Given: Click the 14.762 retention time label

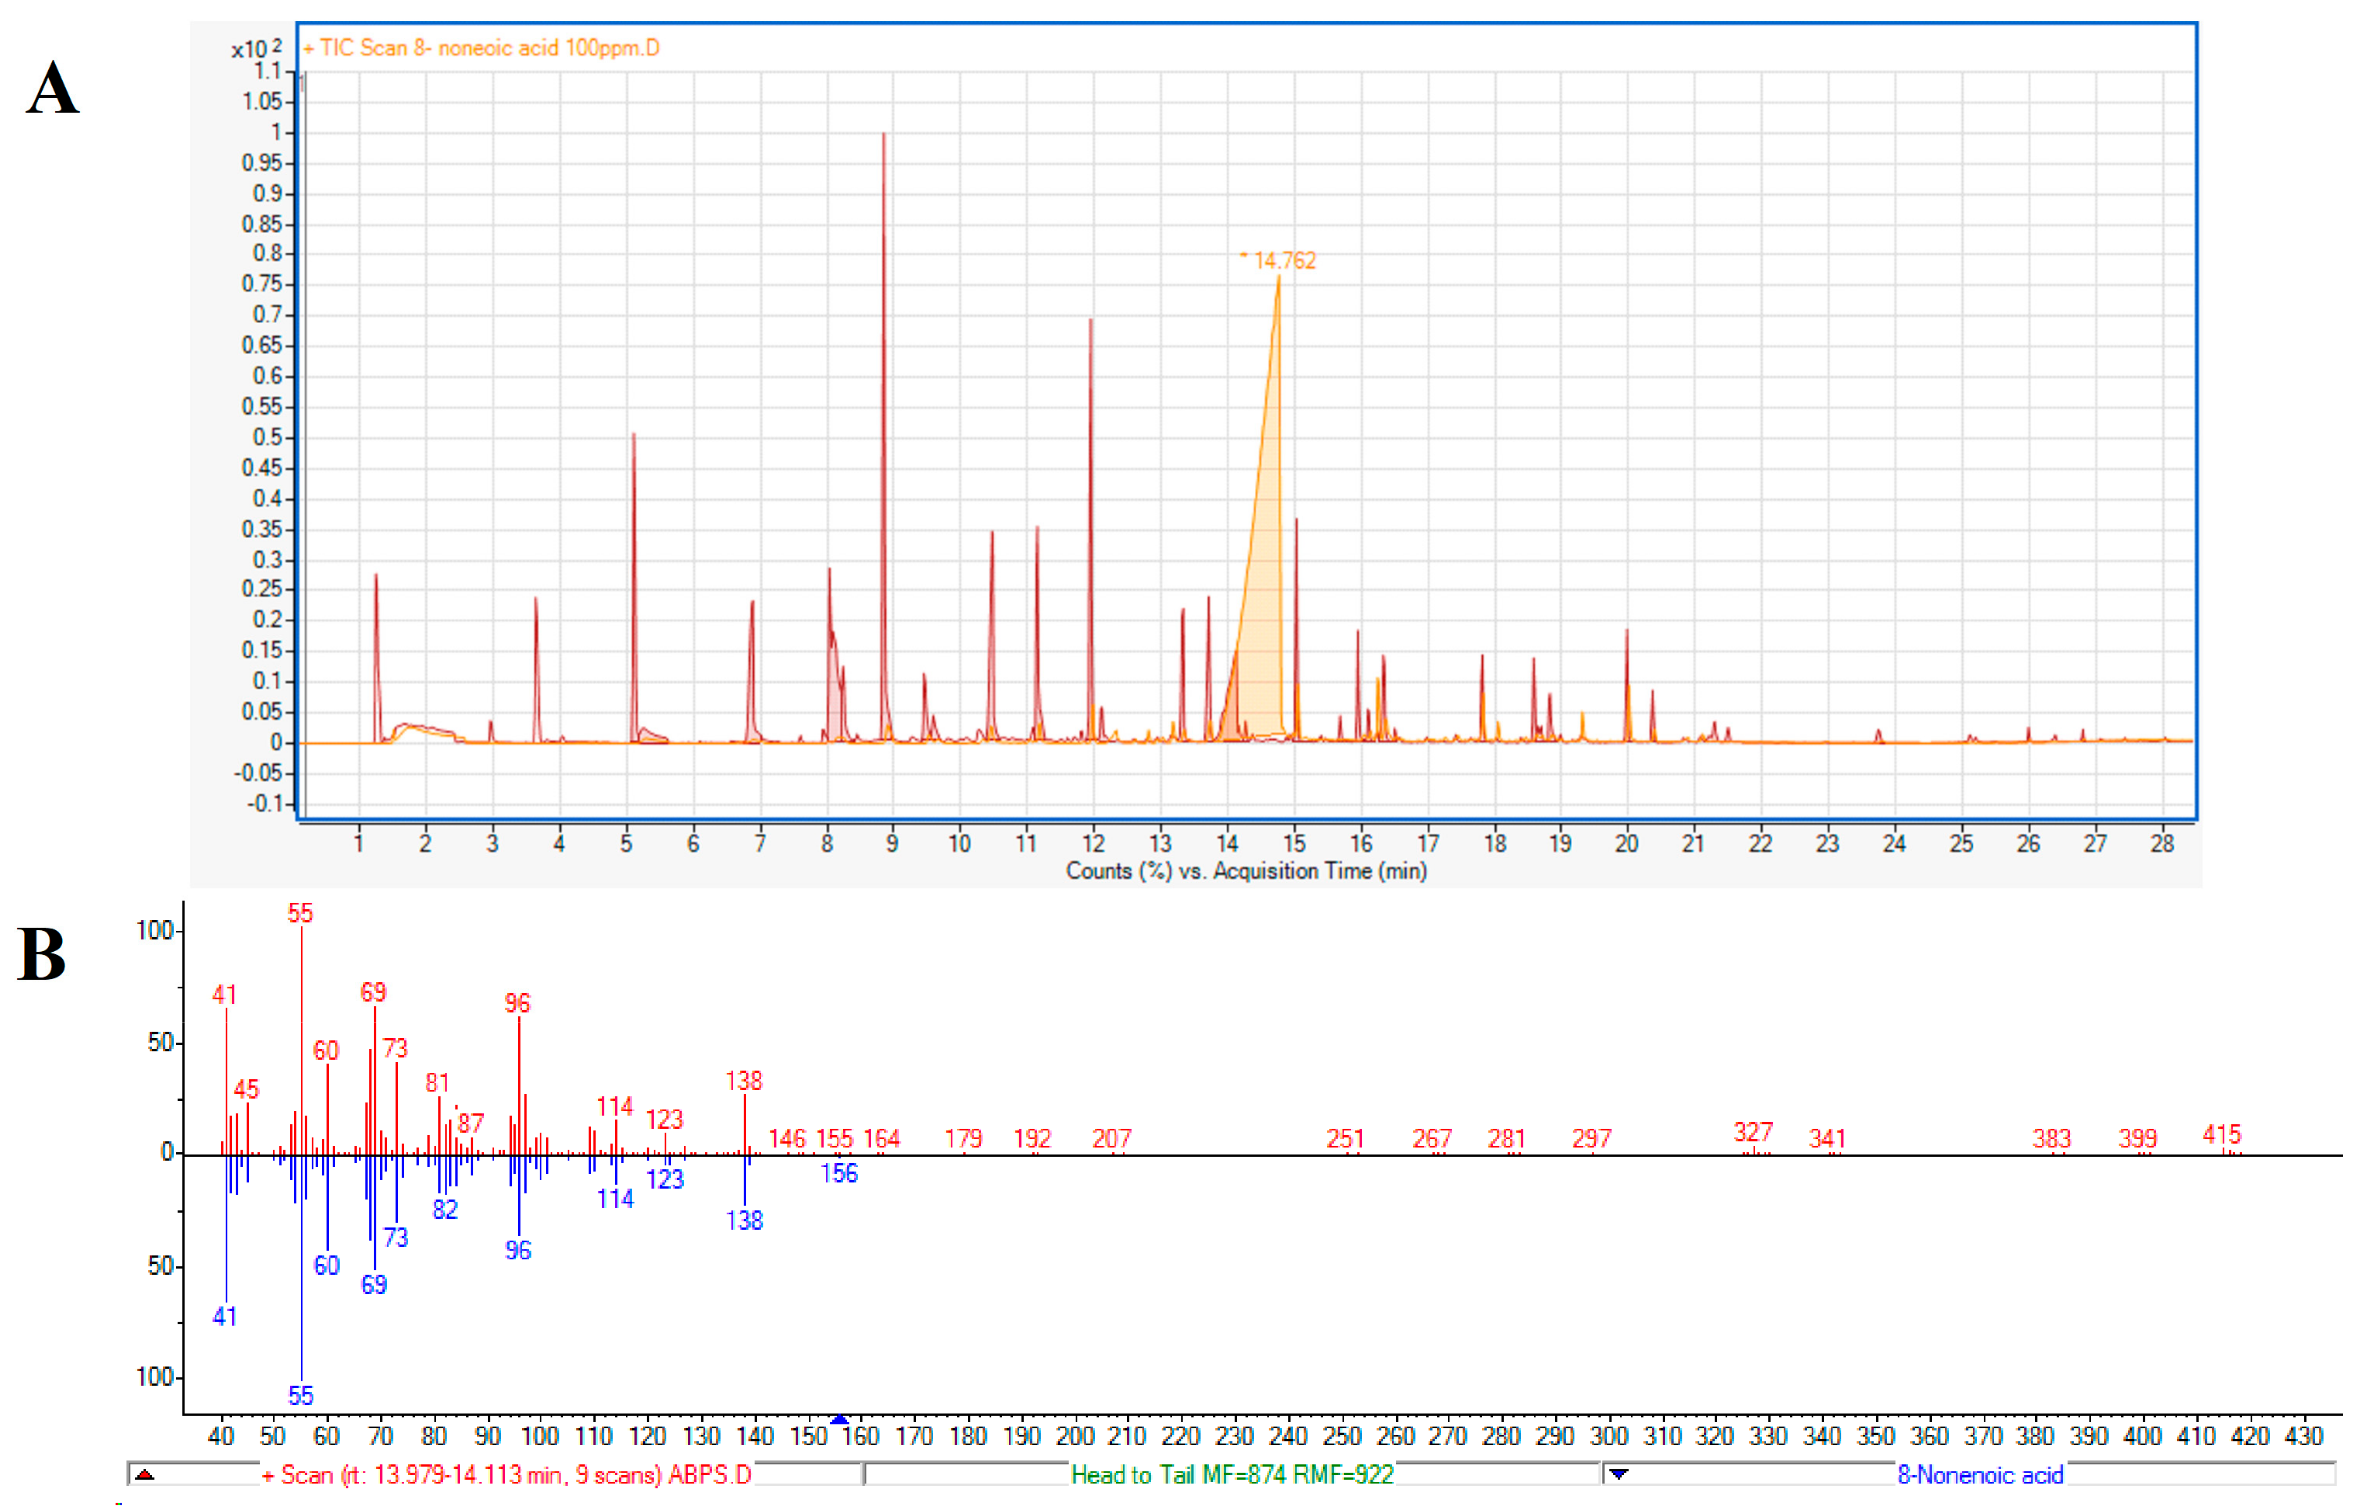Looking at the screenshot, I should (x=1284, y=261).
